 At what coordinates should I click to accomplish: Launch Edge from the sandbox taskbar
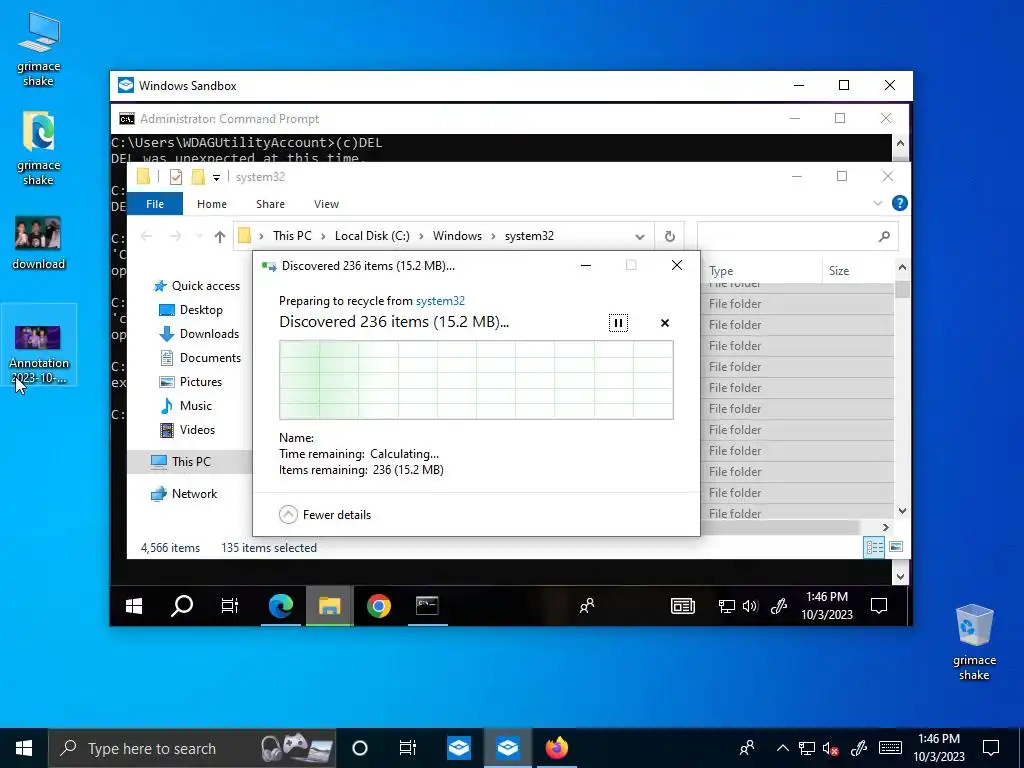[x=281, y=606]
